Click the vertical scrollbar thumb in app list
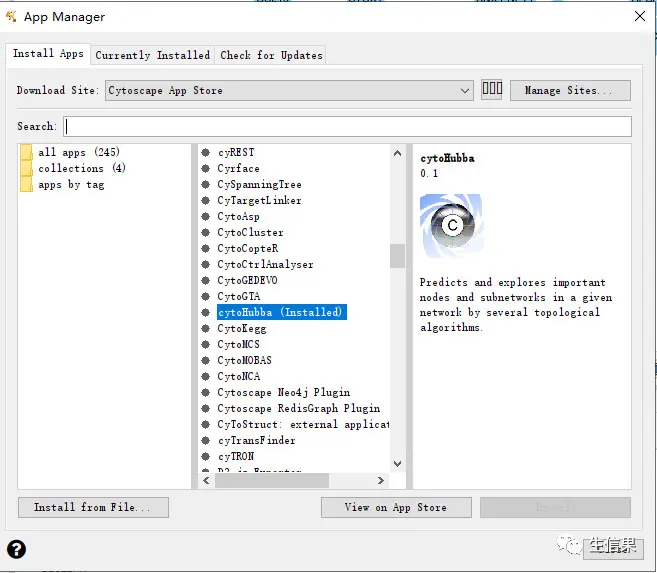 397,256
